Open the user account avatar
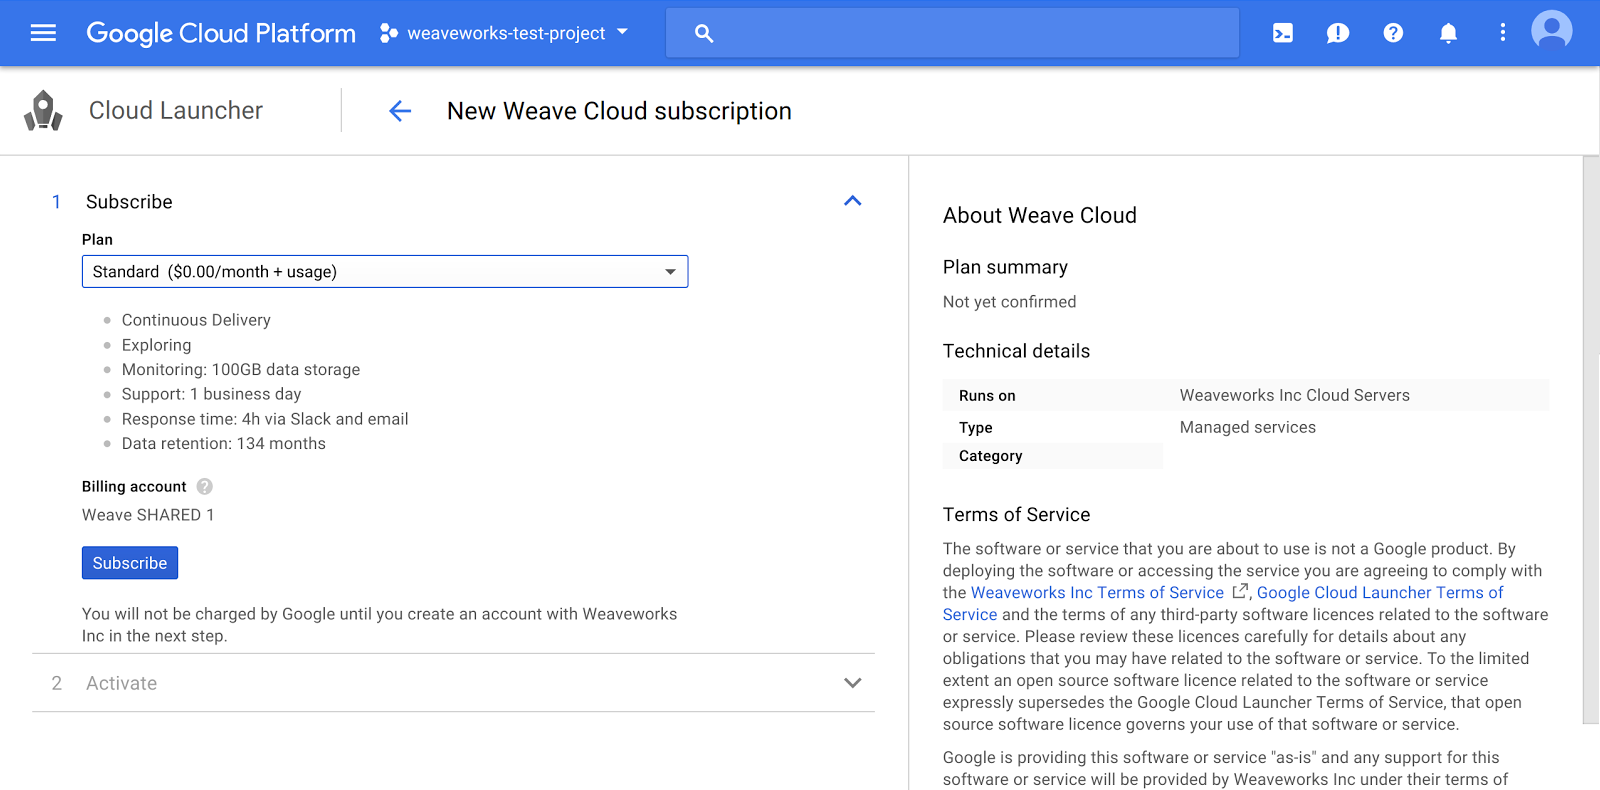Viewport: 1600px width, 790px height. pyautogui.click(x=1551, y=31)
